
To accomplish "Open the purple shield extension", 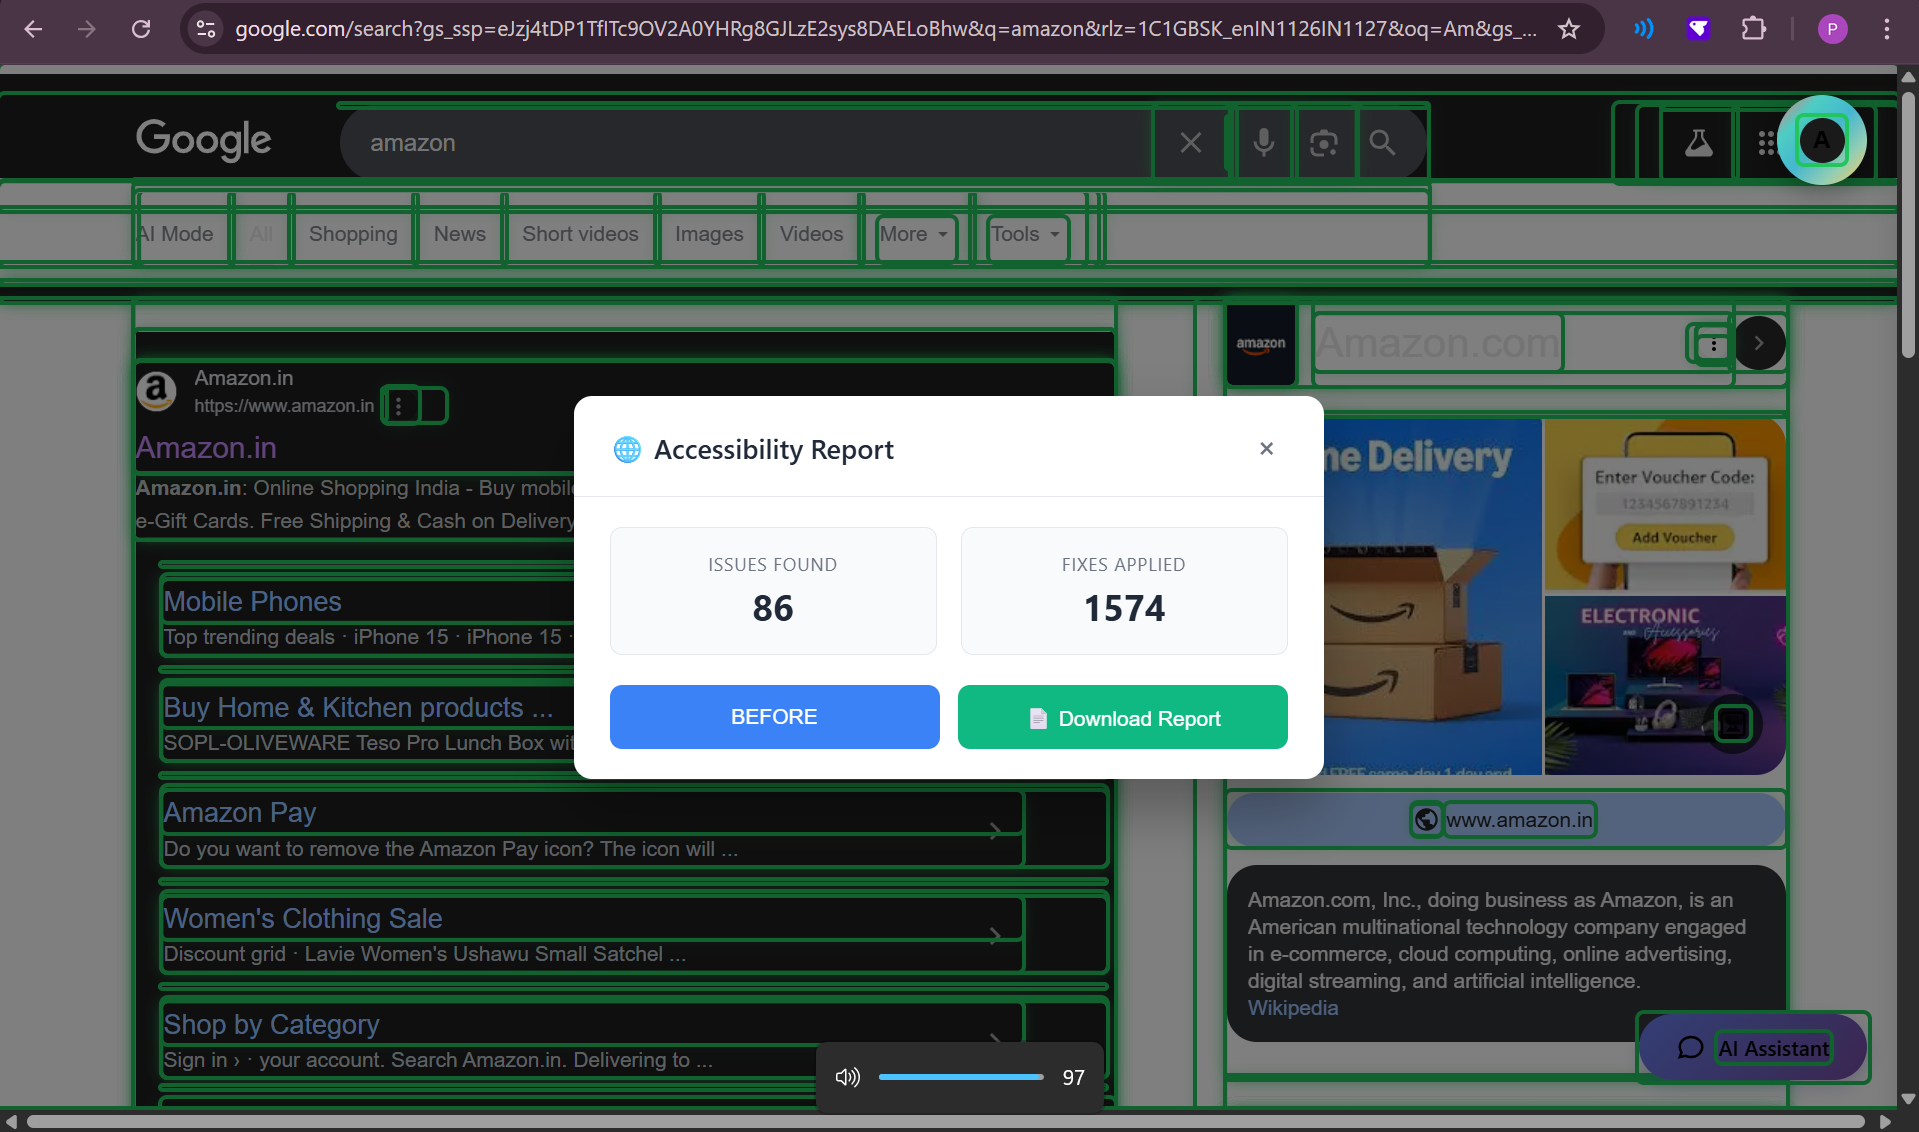I will [x=1698, y=29].
